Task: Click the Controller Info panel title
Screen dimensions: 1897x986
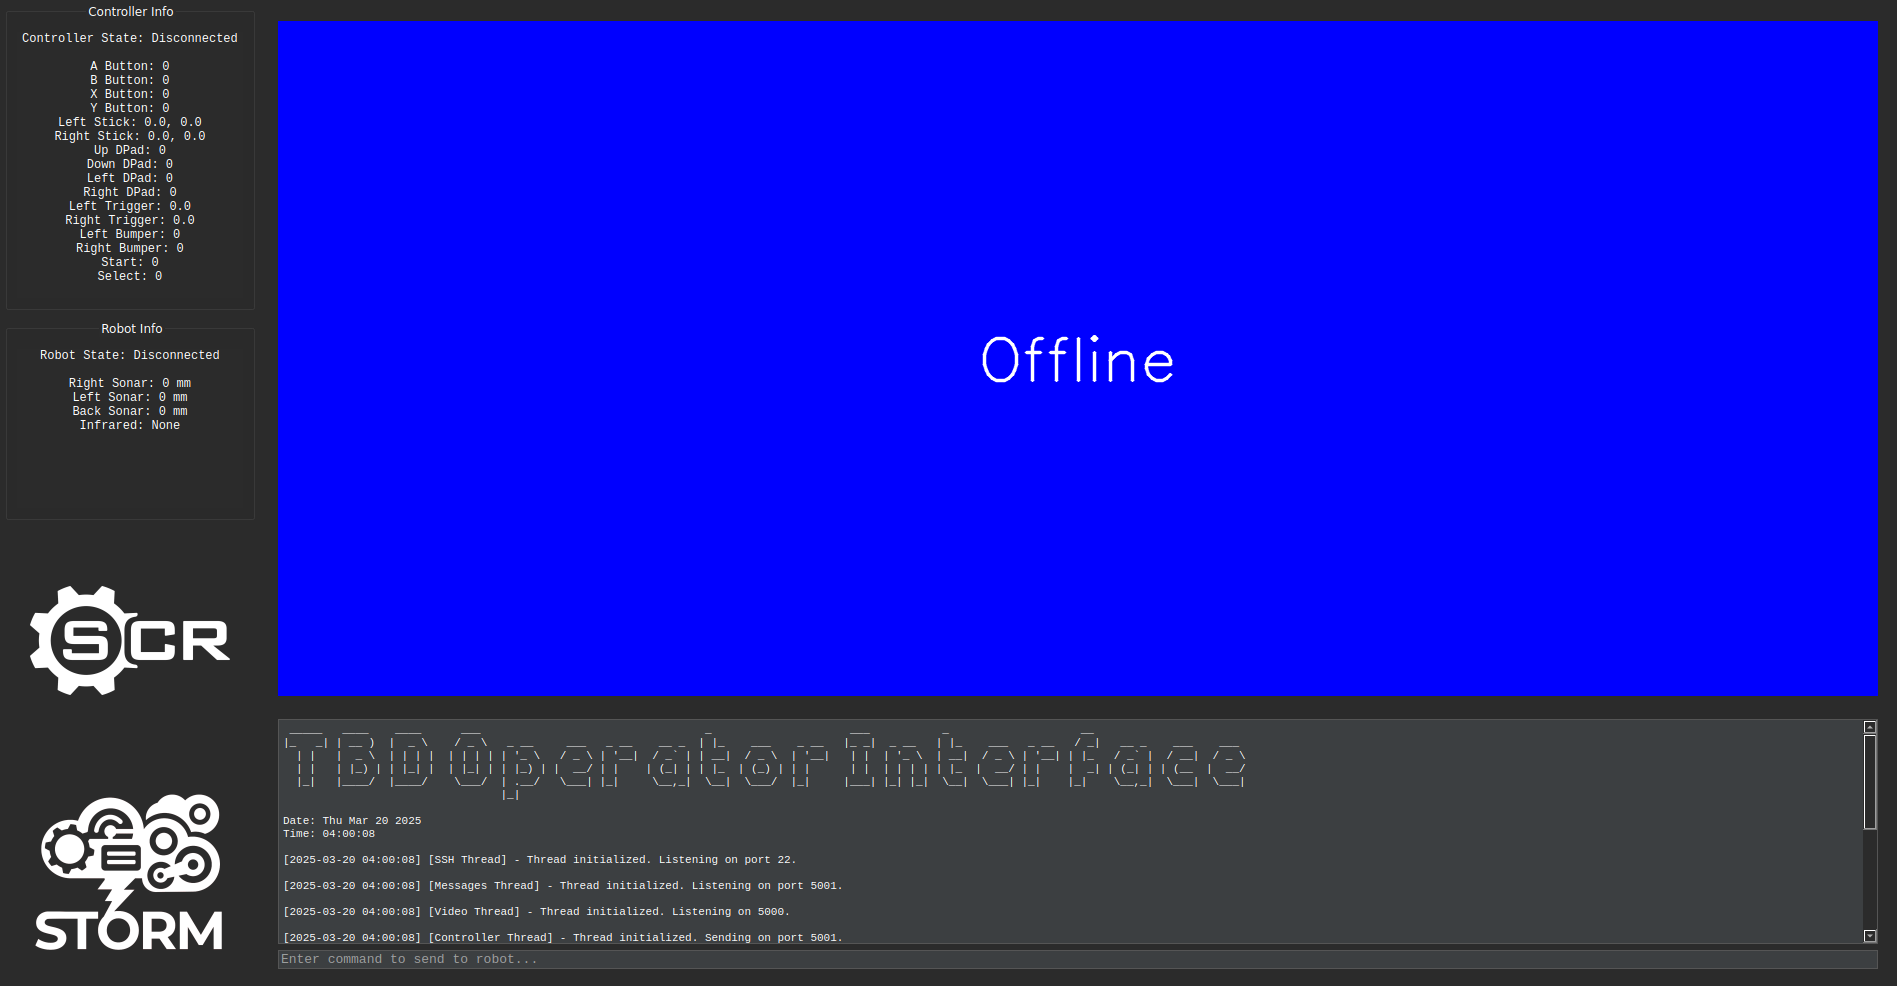Action: (x=130, y=12)
